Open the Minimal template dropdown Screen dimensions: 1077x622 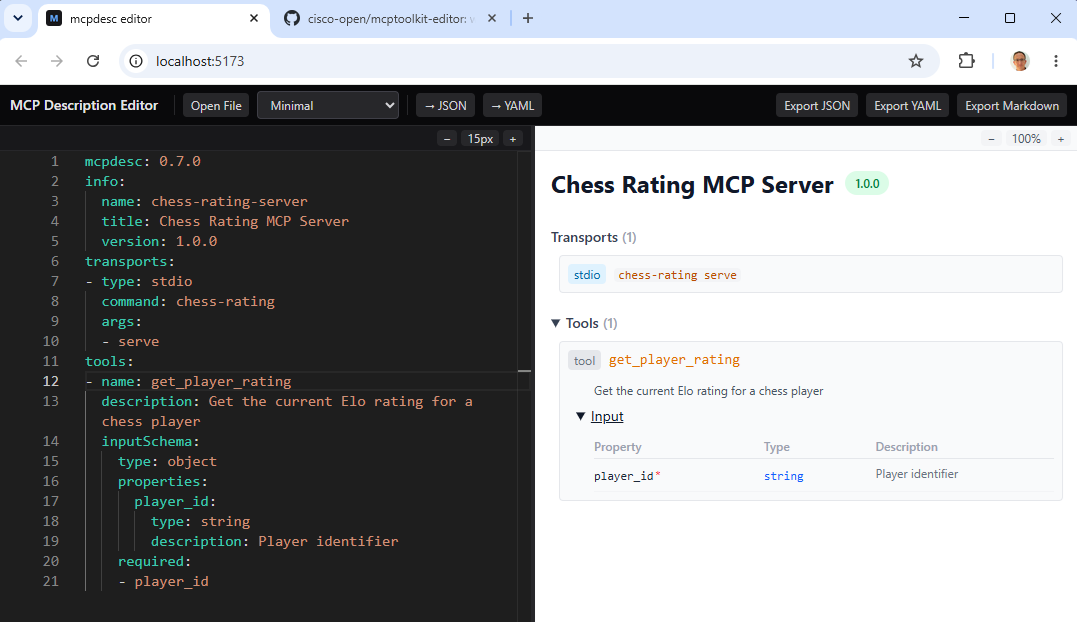(328, 106)
